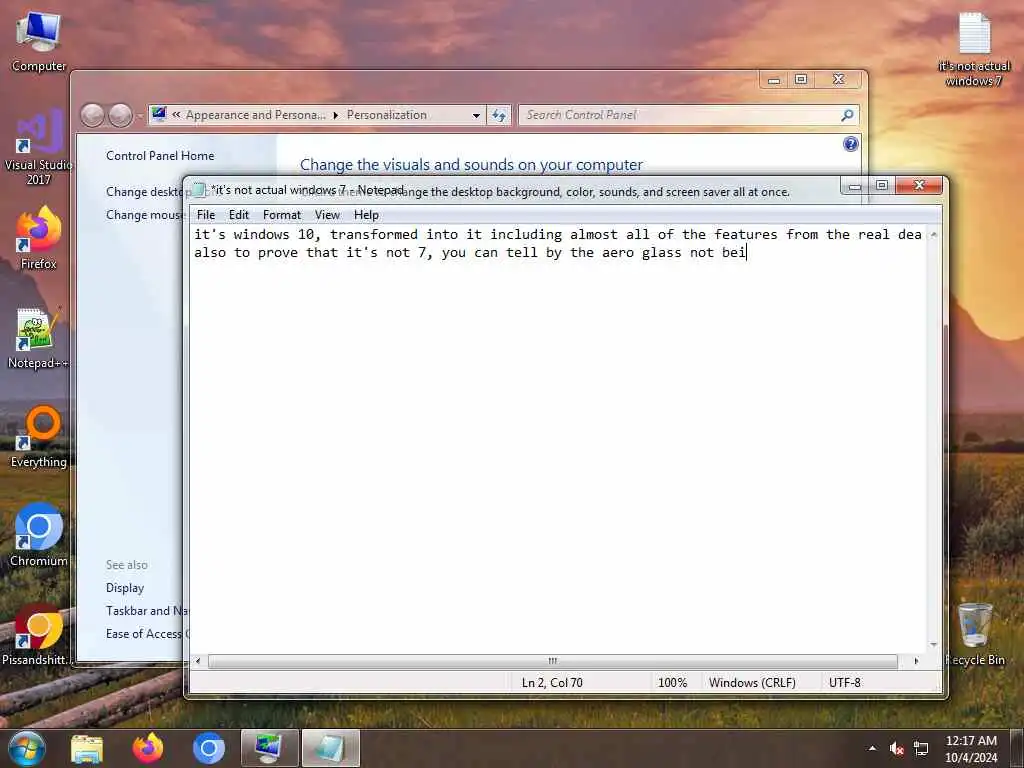This screenshot has width=1024, height=768.
Task: Launch Chromium from the taskbar
Action: pos(209,748)
